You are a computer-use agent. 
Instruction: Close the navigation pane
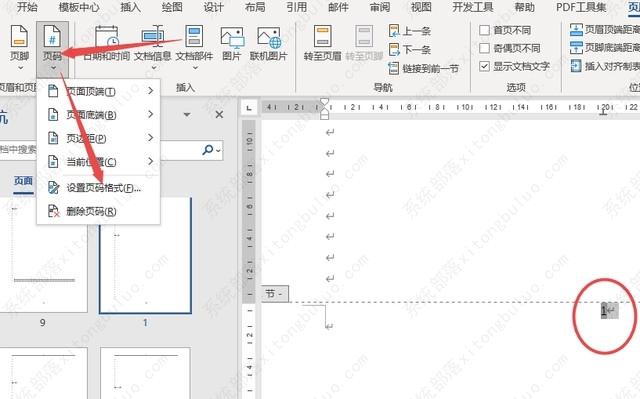[219, 115]
